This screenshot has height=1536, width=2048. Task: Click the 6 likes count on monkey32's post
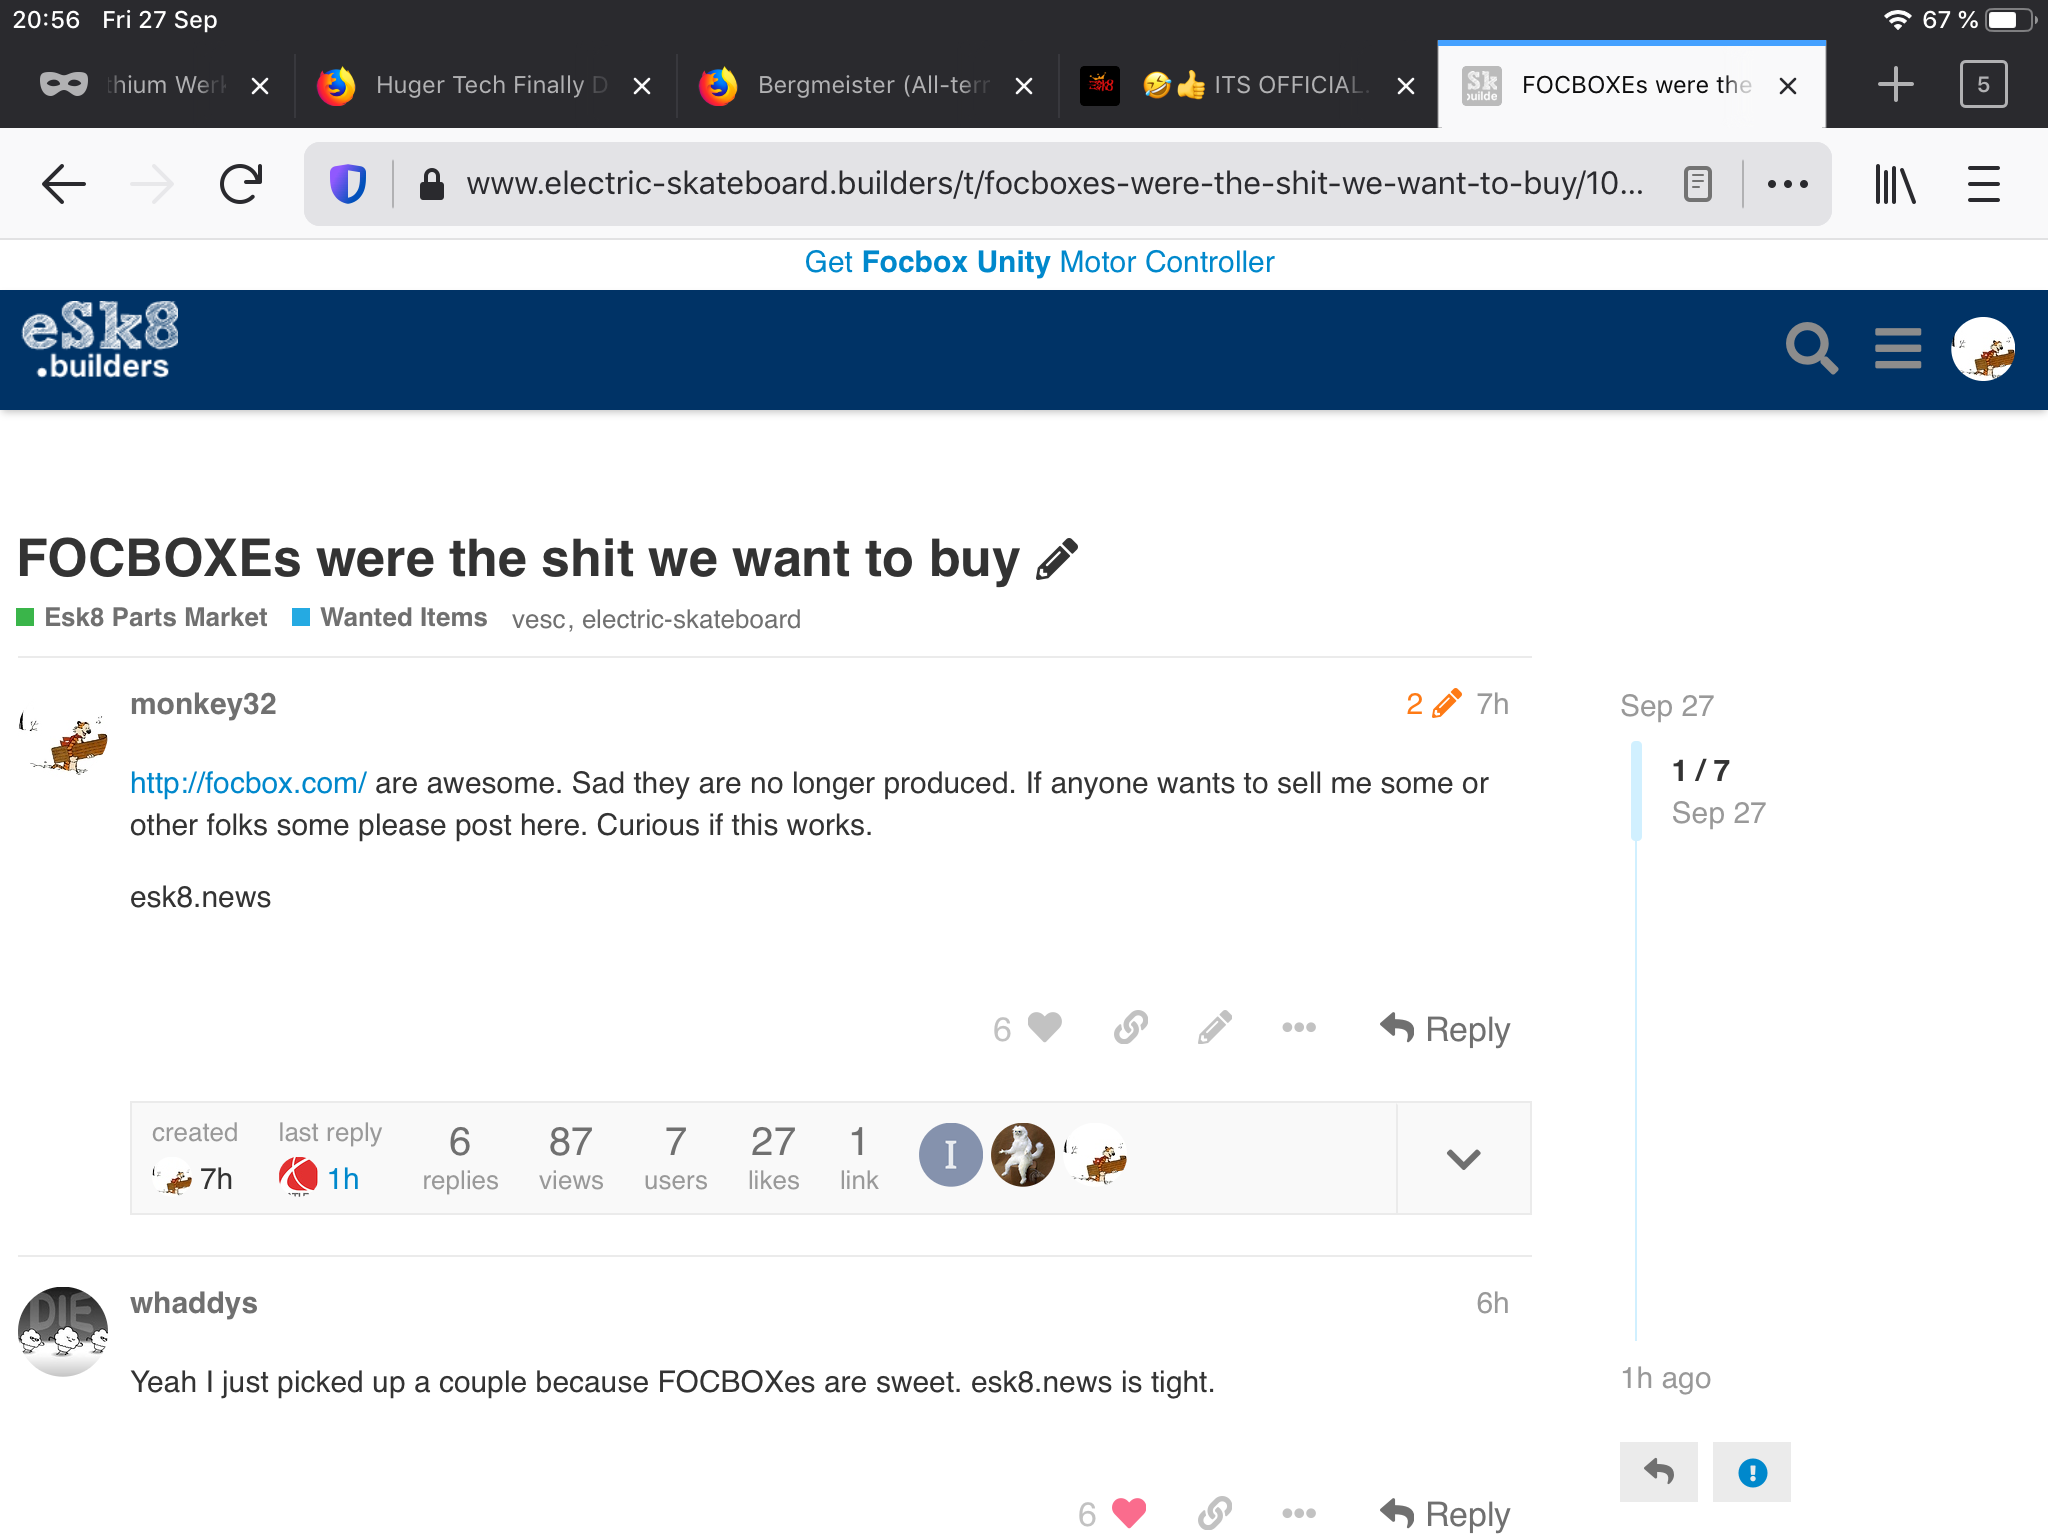tap(1002, 1029)
